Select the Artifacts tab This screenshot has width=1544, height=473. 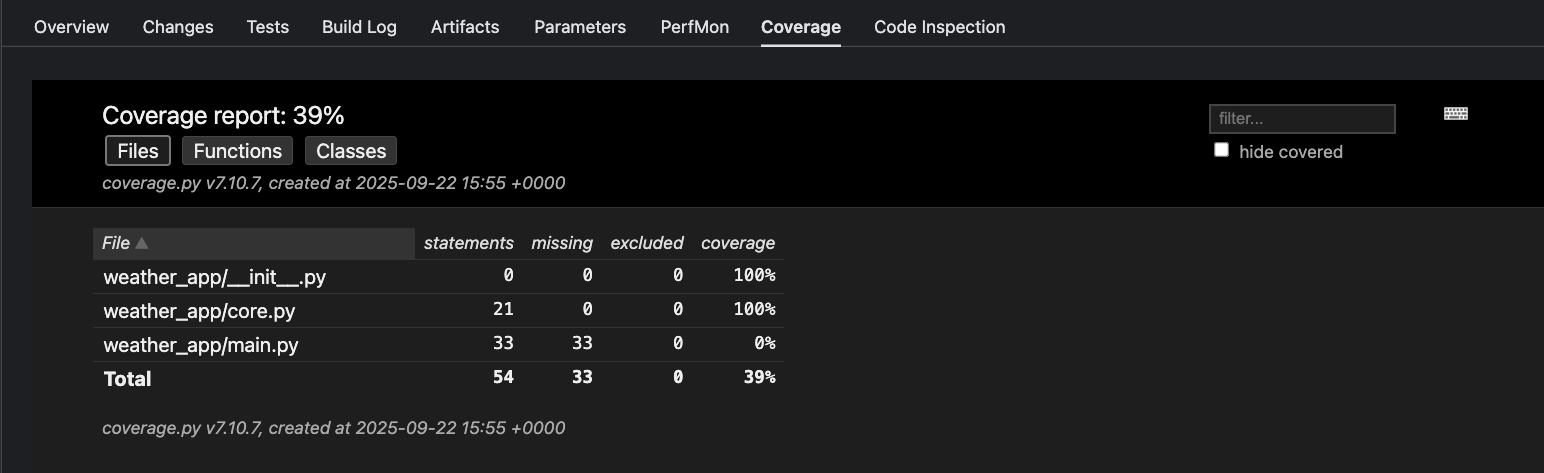pyautogui.click(x=465, y=27)
